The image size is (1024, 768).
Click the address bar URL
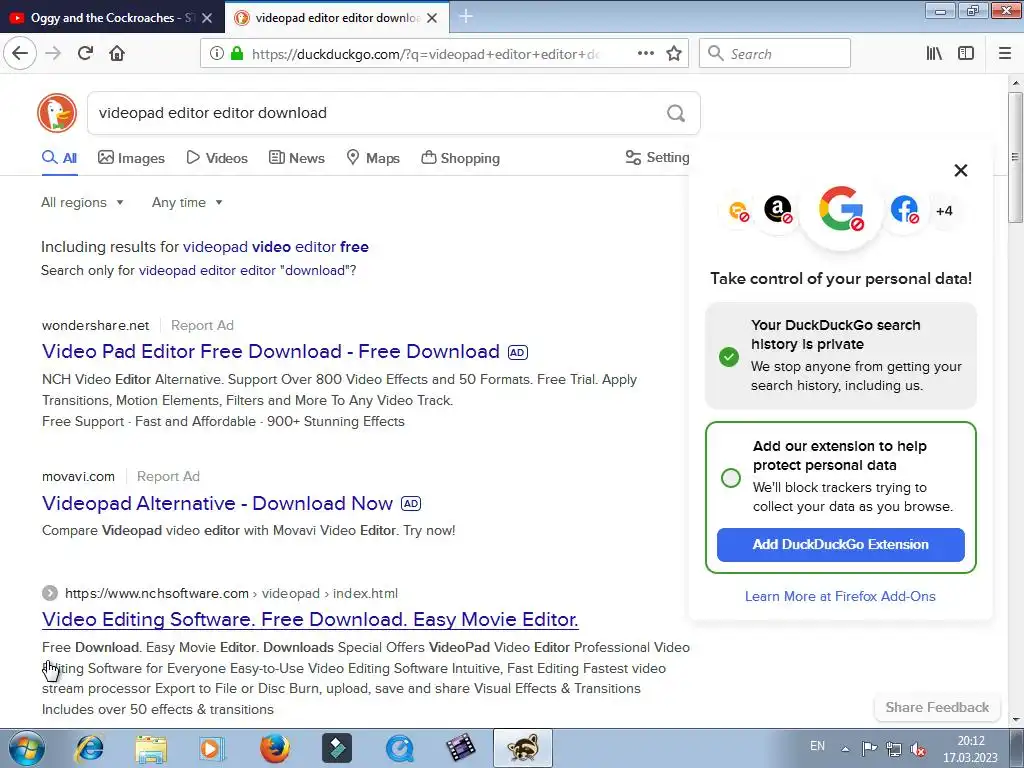425,54
